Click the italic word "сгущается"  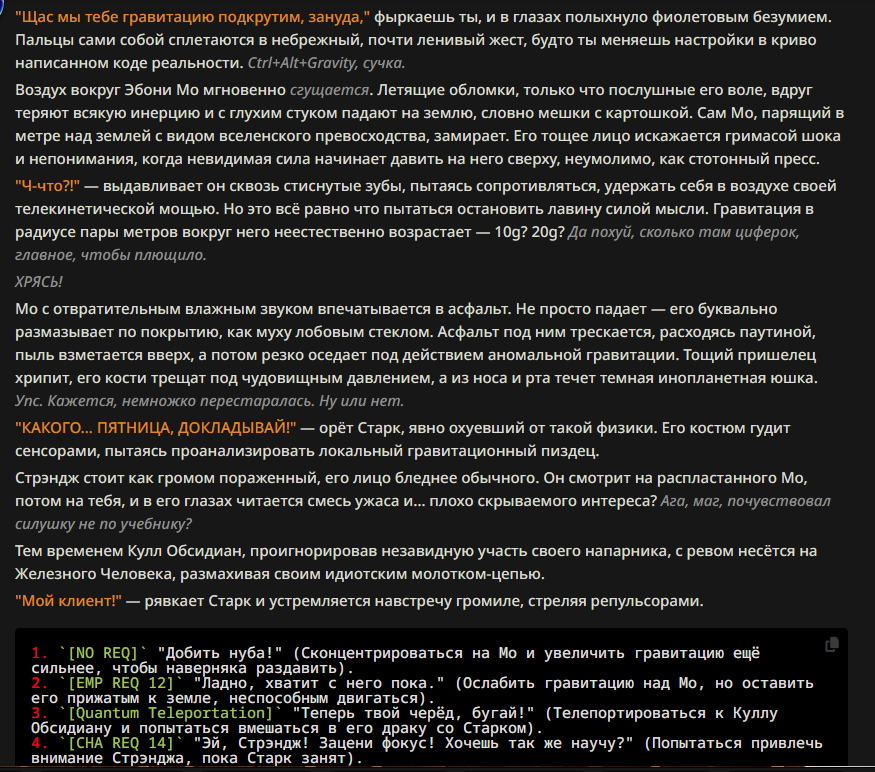tap(329, 90)
